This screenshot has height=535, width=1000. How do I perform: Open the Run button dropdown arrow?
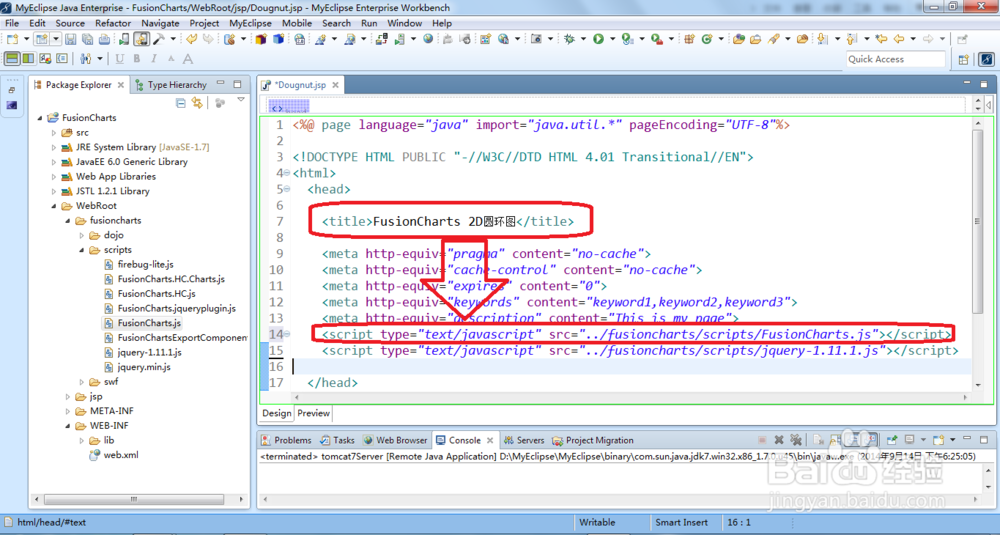(x=612, y=39)
